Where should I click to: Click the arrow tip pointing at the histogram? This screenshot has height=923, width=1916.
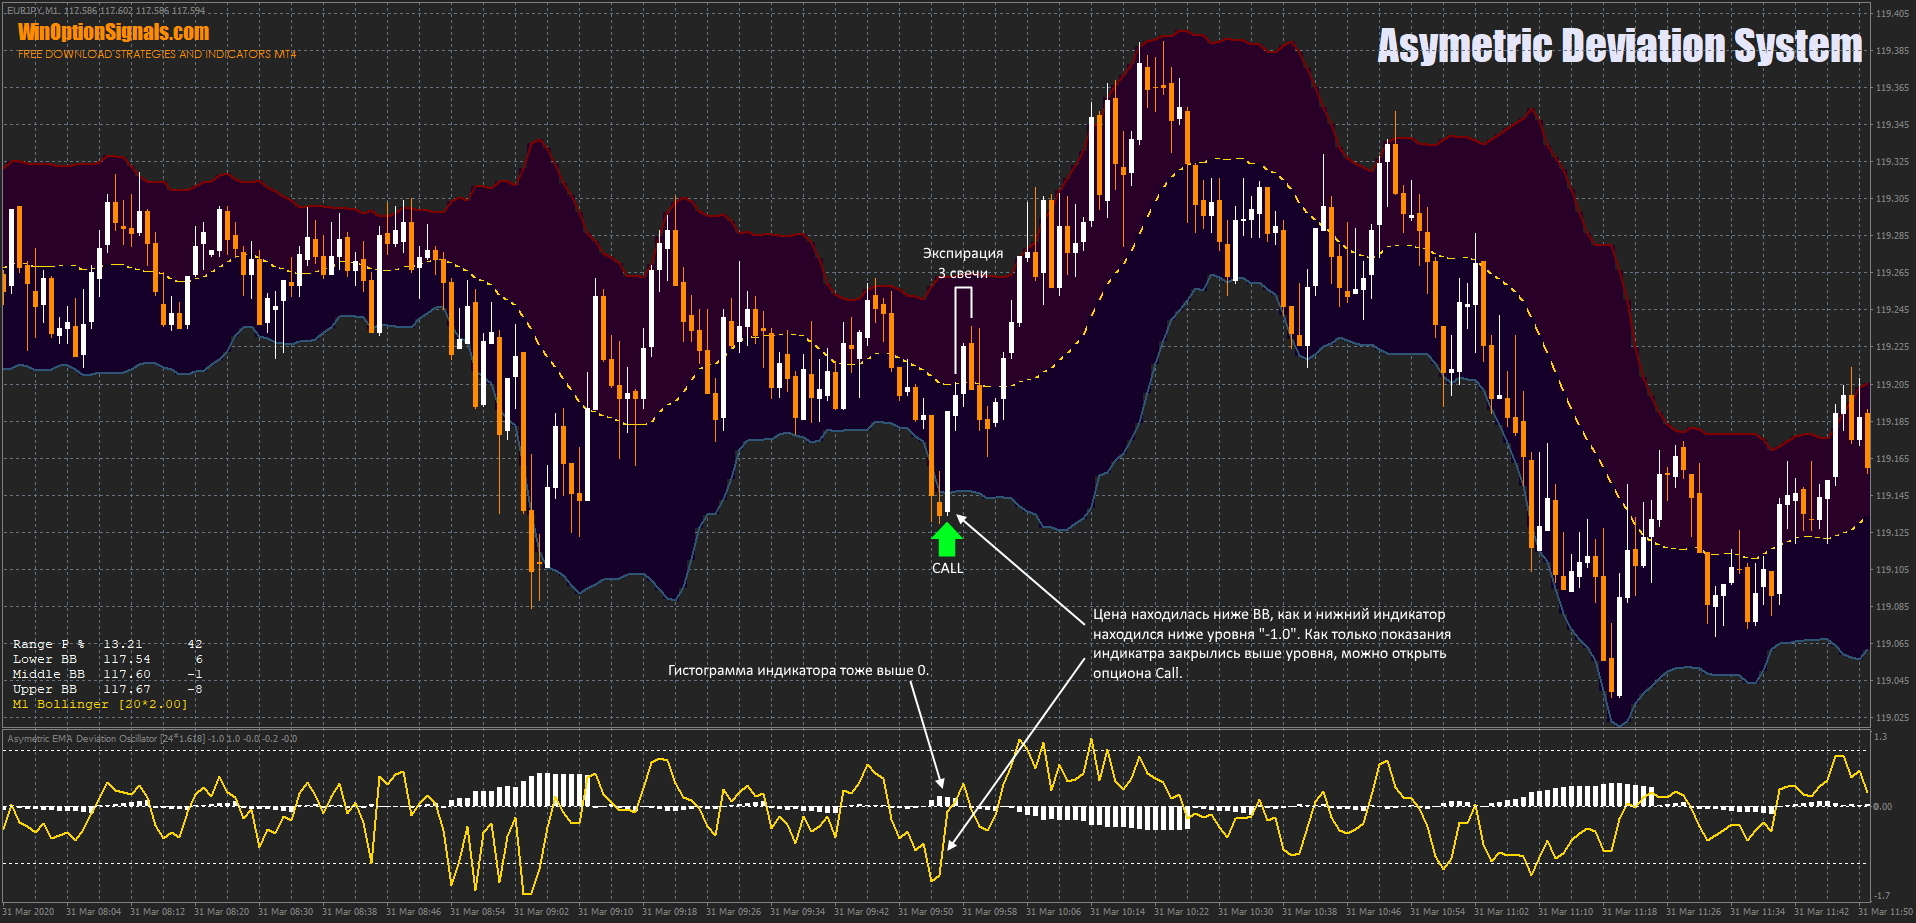point(940,783)
